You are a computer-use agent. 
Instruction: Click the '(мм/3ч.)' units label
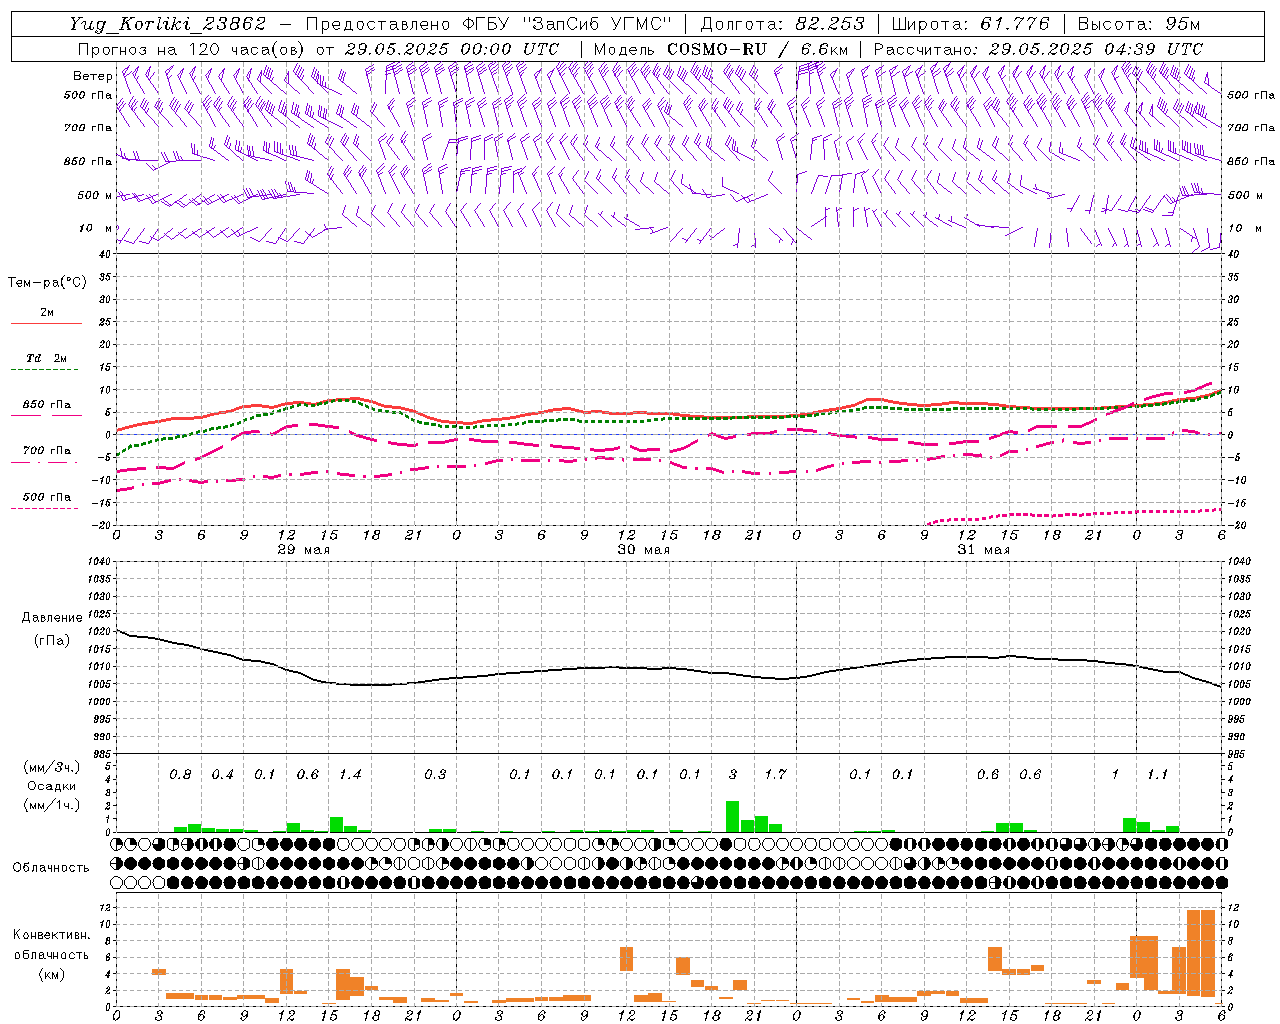tap(51, 767)
